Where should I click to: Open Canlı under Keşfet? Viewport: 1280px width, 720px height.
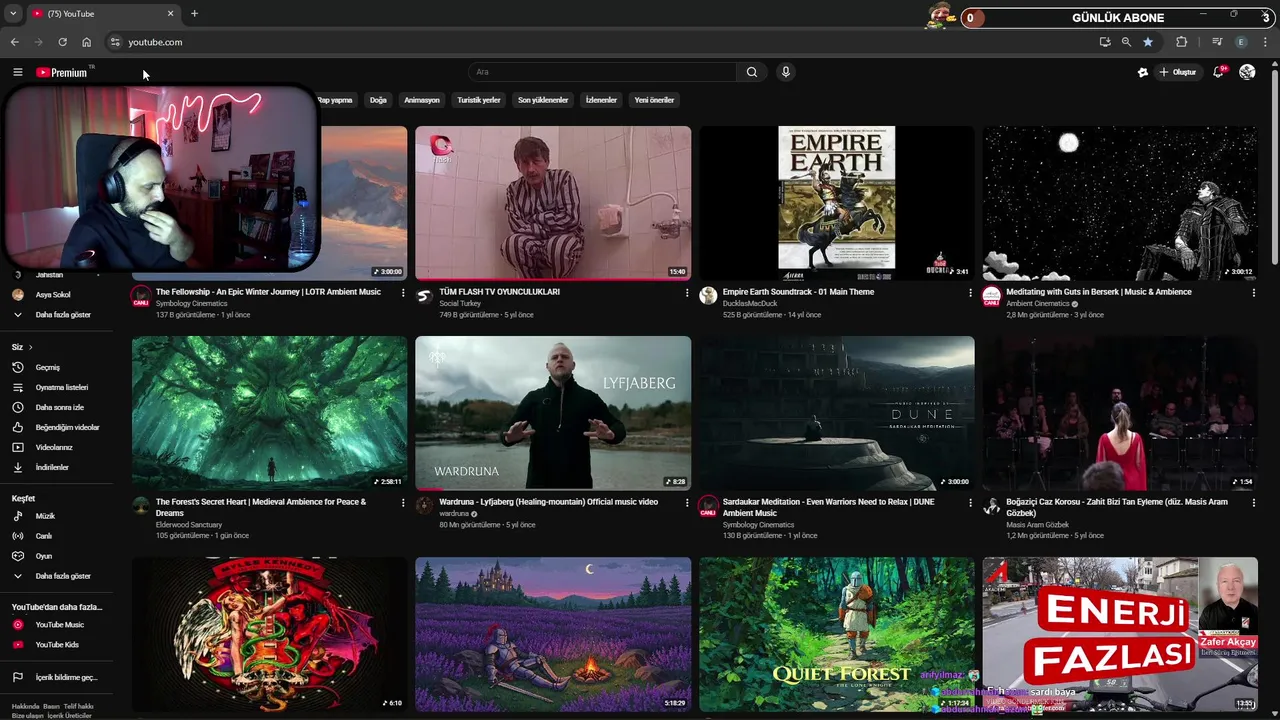(x=56, y=536)
